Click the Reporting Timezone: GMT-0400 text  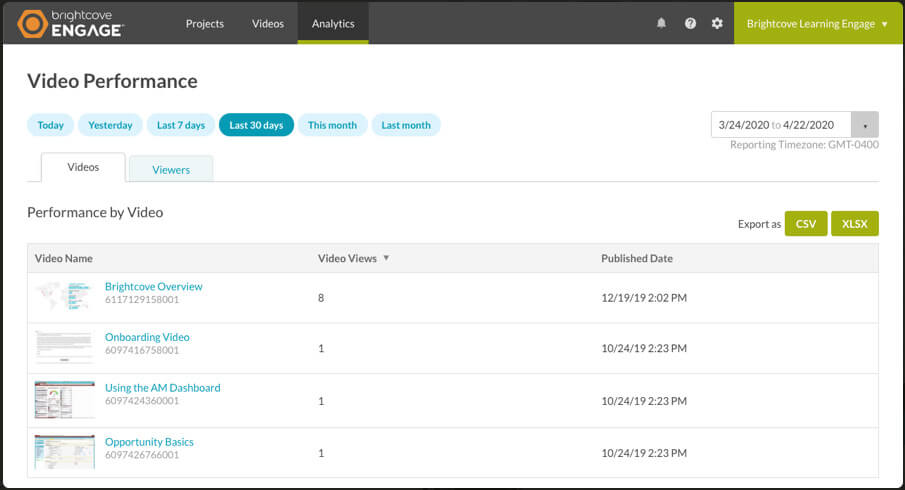(804, 145)
